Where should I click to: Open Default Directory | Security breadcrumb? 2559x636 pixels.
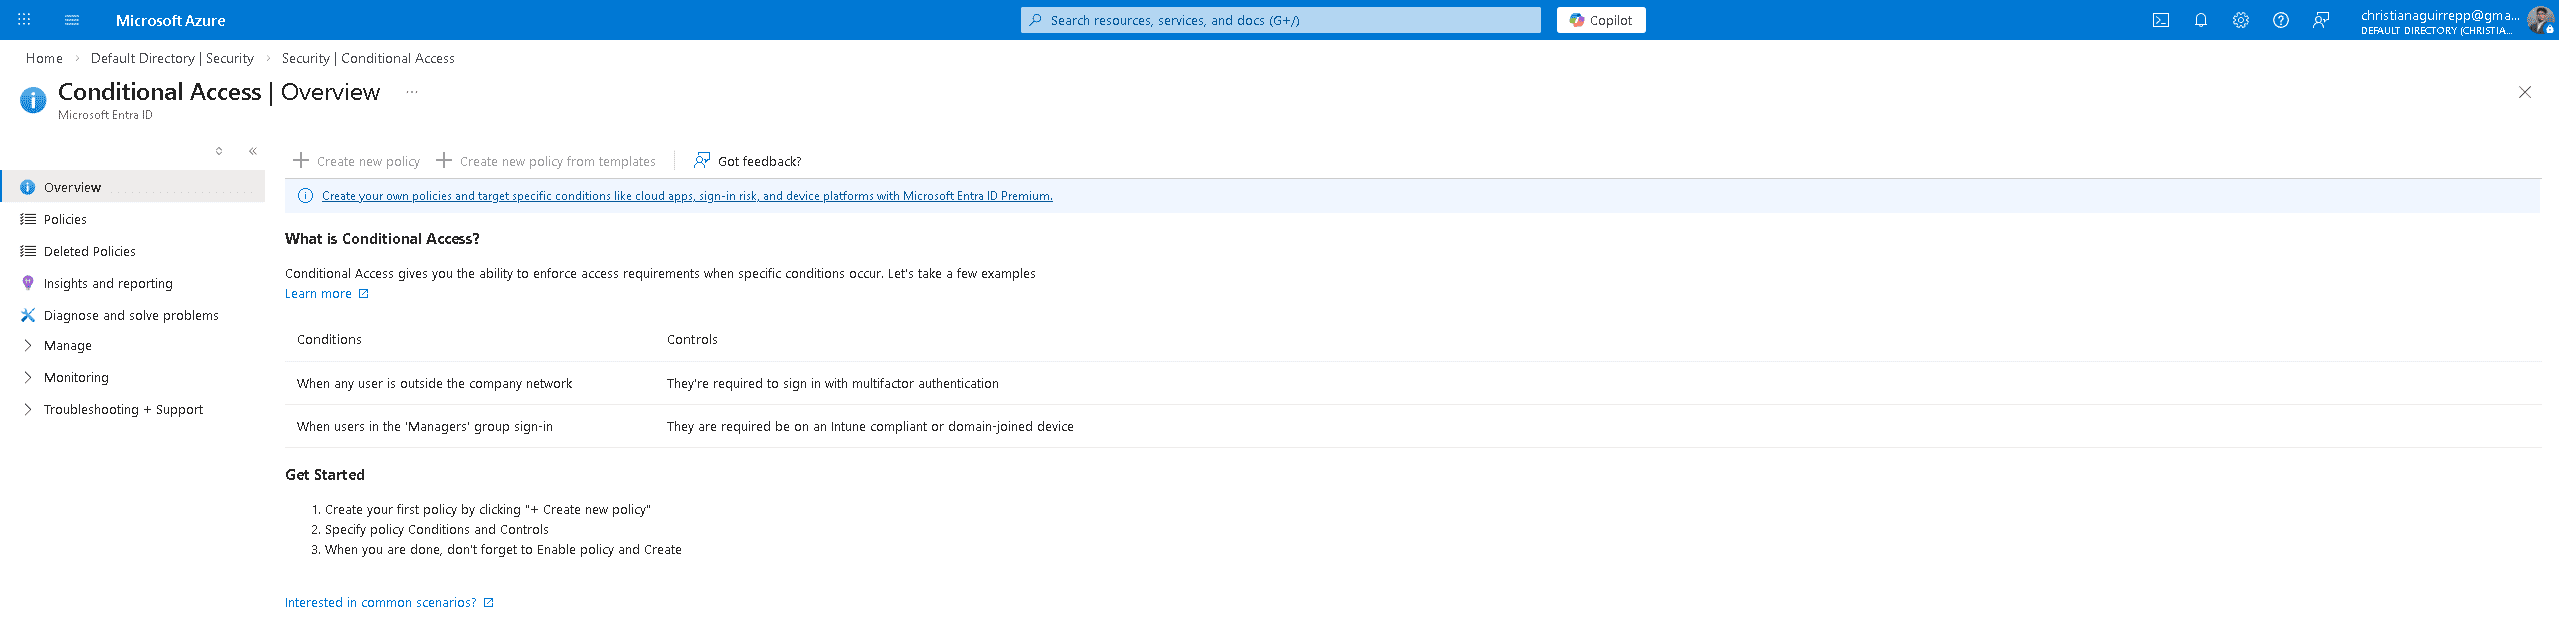[x=172, y=58]
